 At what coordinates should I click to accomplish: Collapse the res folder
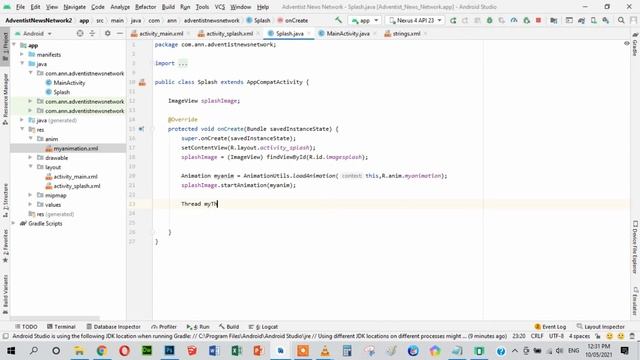click(x=22, y=130)
